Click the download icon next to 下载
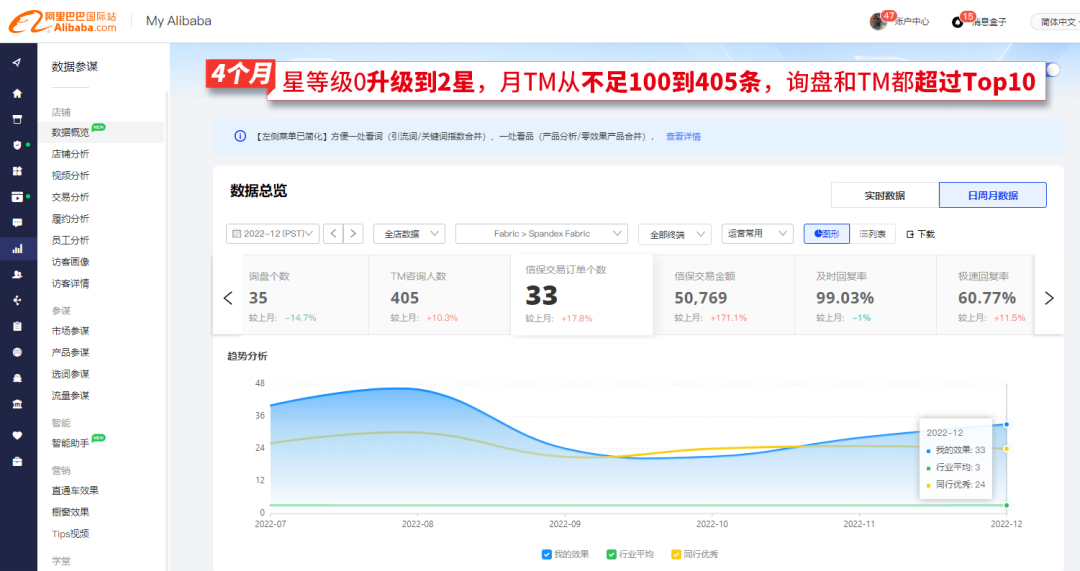The width and height of the screenshot is (1080, 571). pos(910,234)
